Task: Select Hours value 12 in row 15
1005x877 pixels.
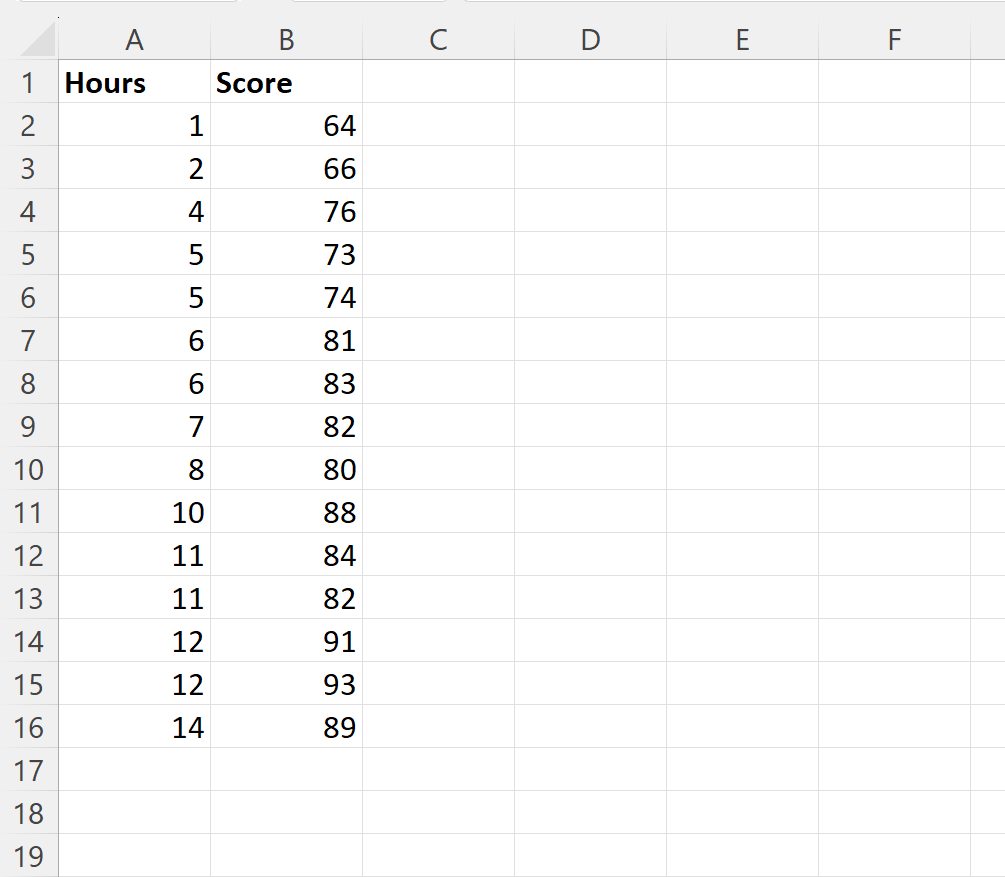Action: pos(135,683)
